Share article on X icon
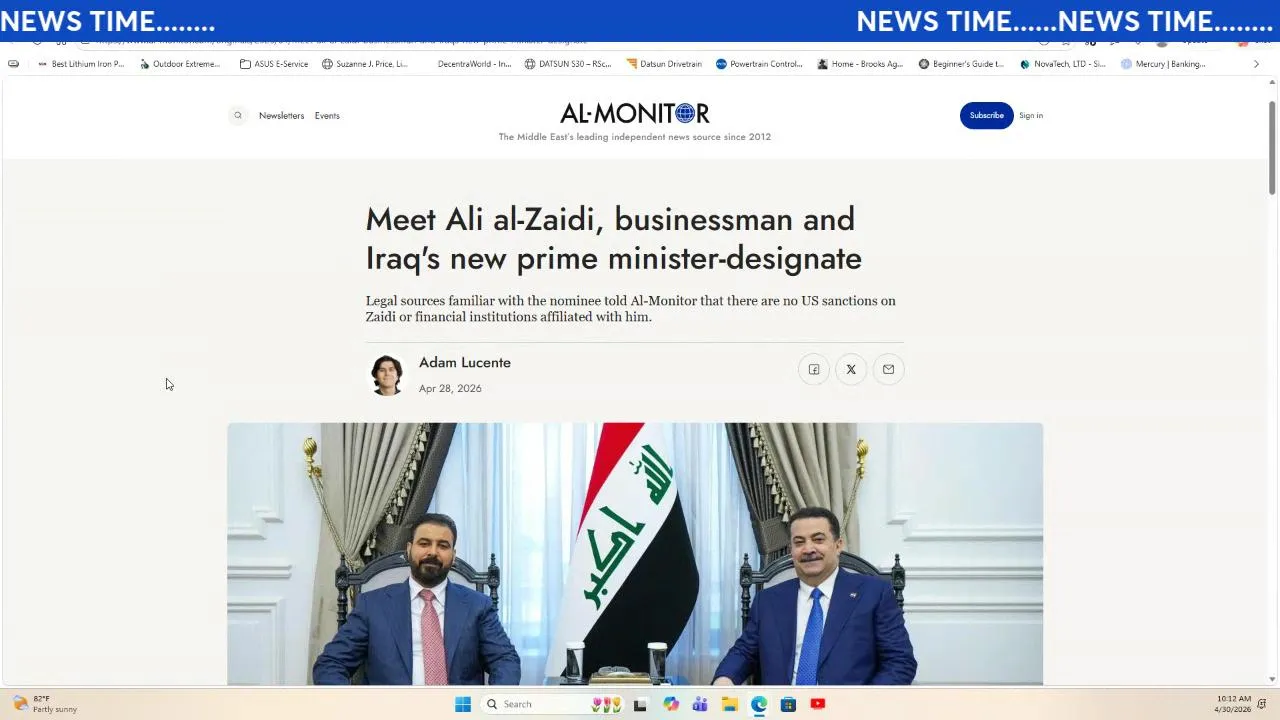Viewport: 1280px width, 720px height. click(851, 370)
